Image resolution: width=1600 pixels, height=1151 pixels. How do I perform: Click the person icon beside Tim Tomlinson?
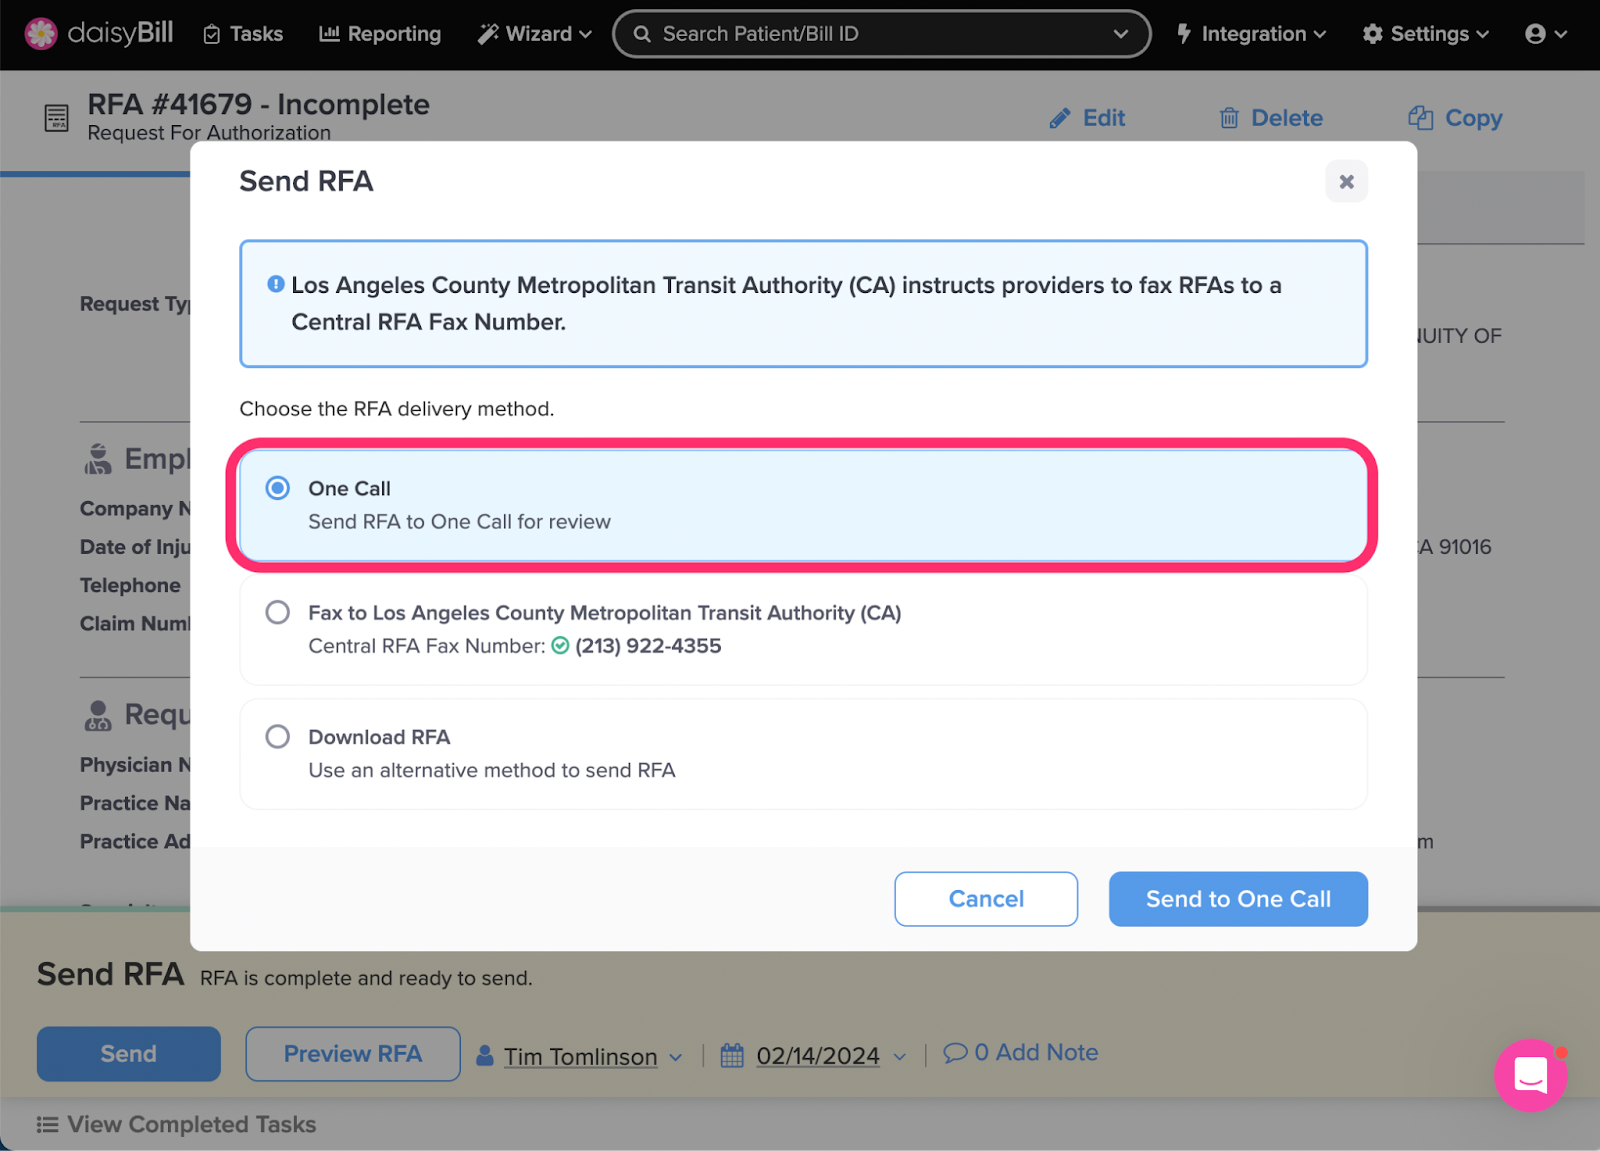(485, 1055)
